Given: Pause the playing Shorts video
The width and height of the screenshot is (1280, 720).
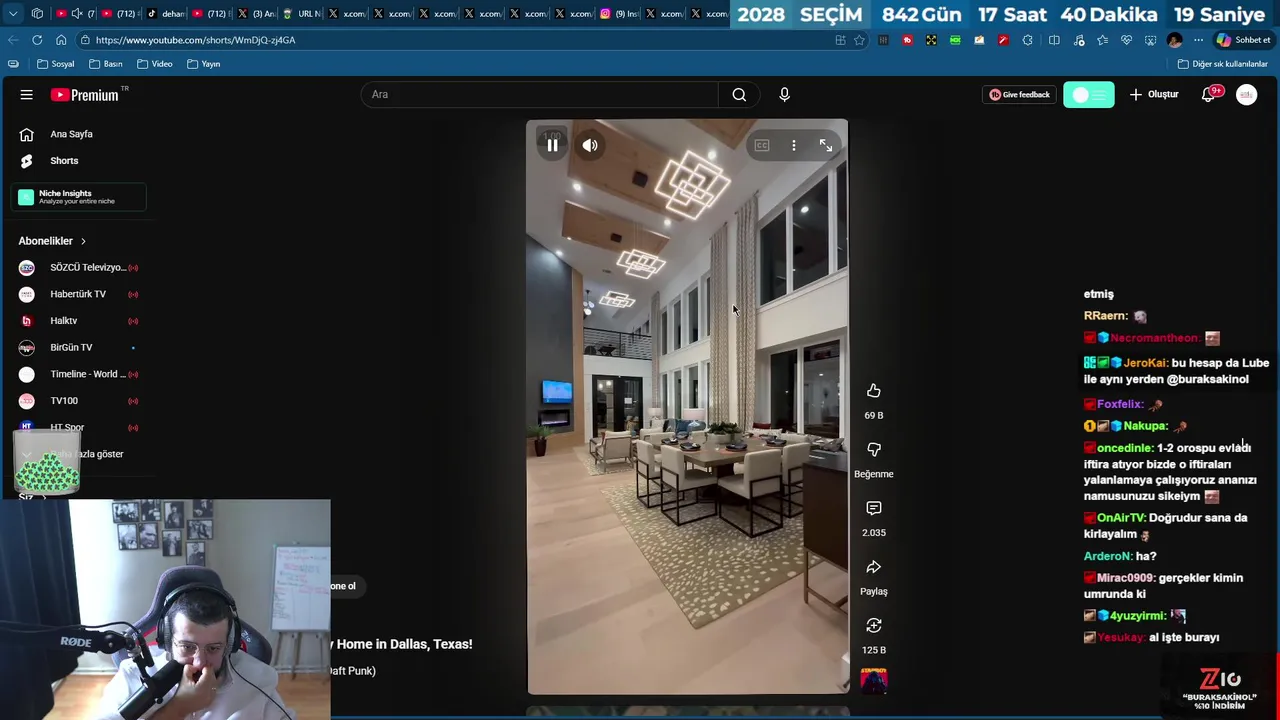Looking at the screenshot, I should tap(552, 146).
